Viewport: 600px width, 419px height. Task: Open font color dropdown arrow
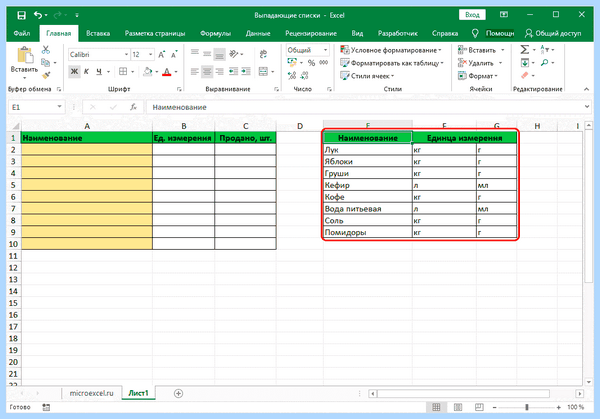[x=176, y=72]
